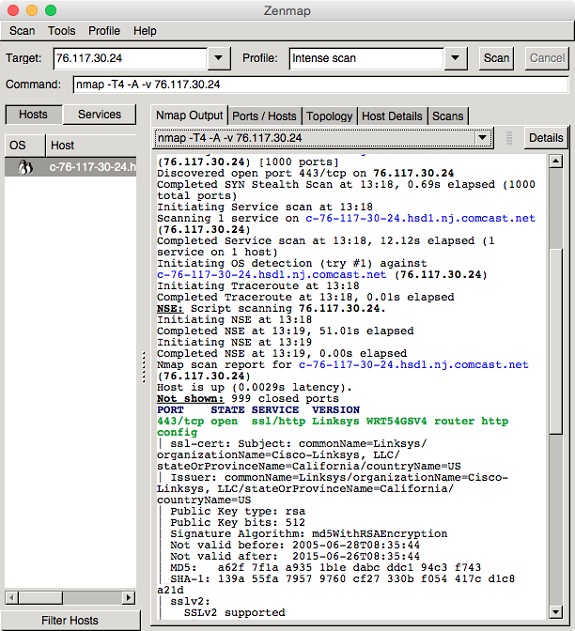Expand the Profile dropdown arrow
This screenshot has height=631, width=575.
pos(455,58)
